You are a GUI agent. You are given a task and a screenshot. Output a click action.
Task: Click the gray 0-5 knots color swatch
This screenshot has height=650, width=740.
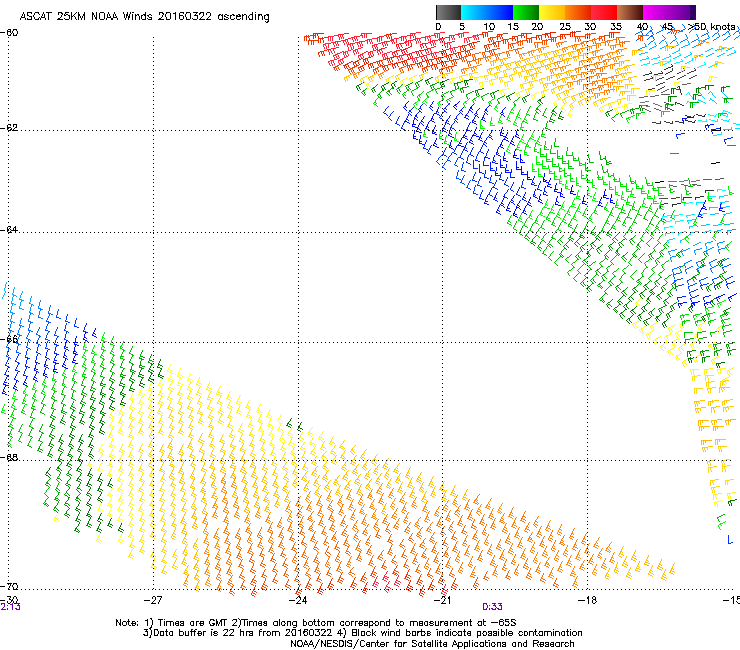448,12
